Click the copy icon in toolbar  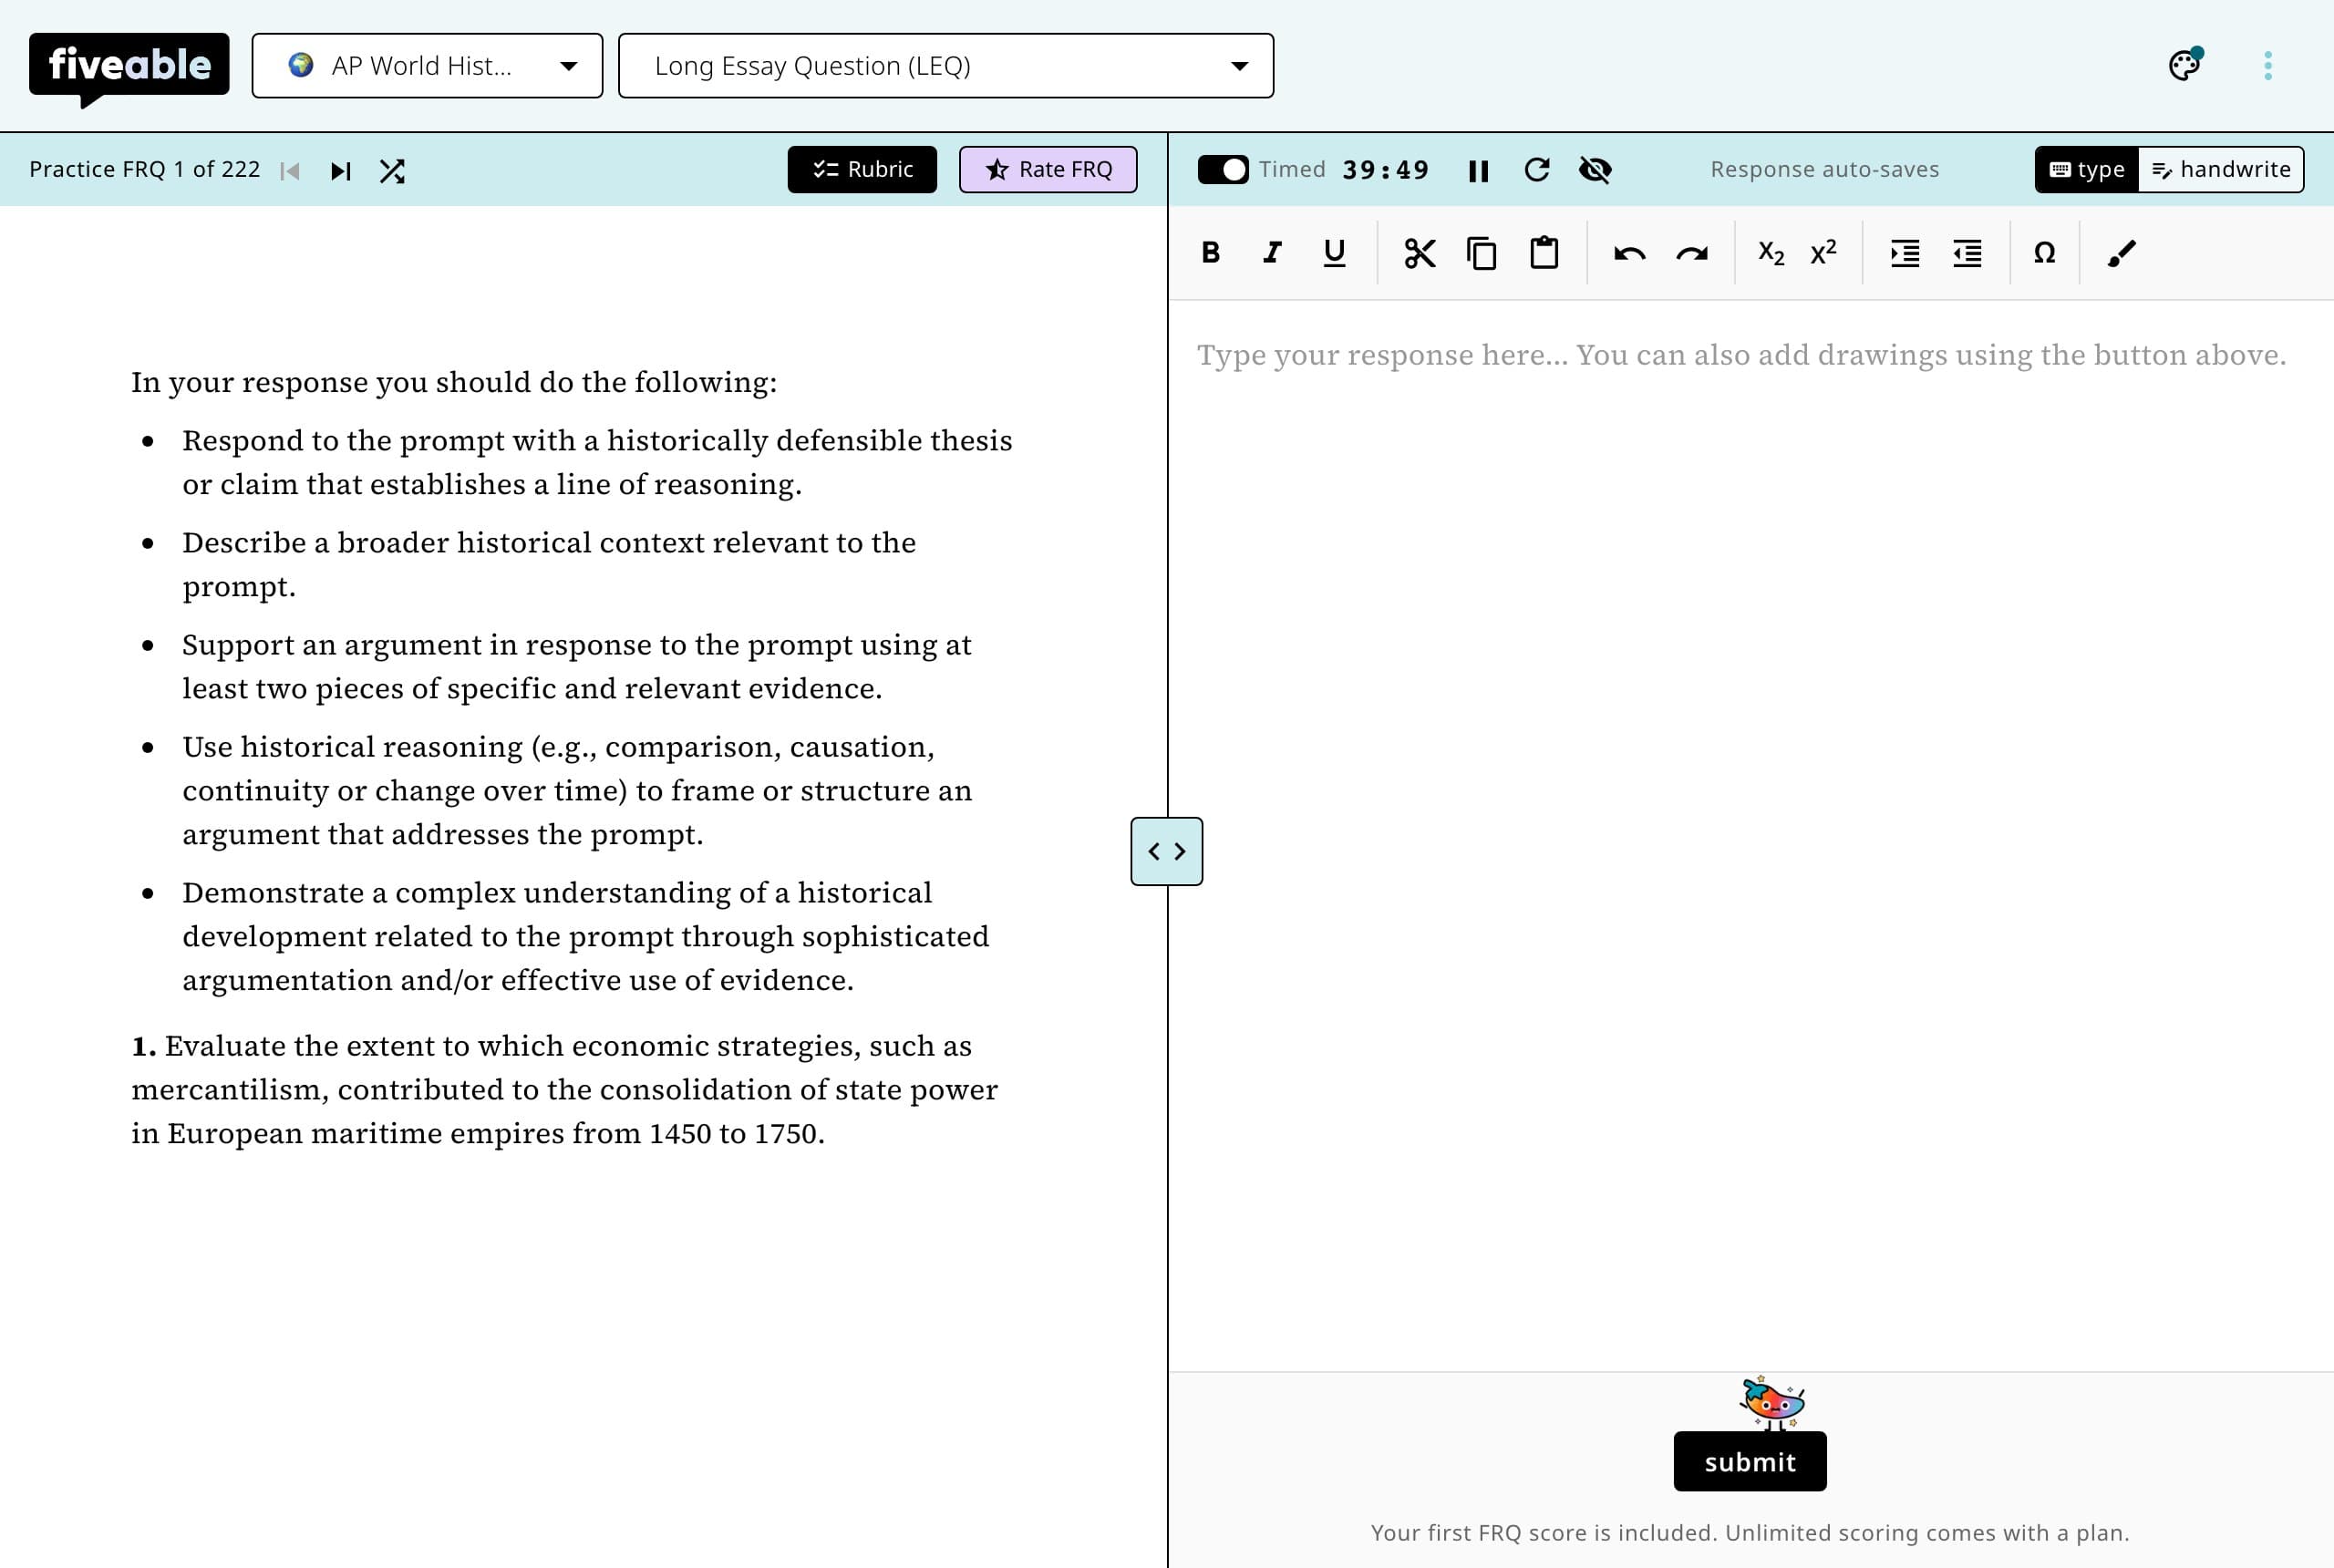pos(1481,253)
